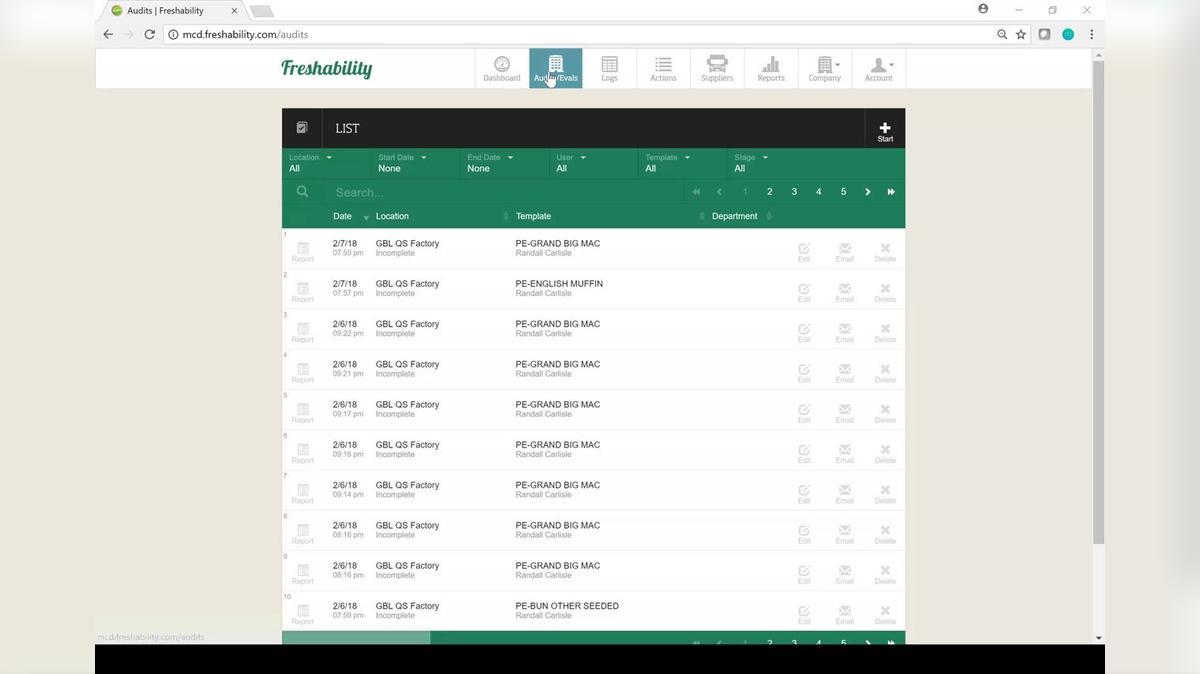This screenshot has height=674, width=1200.
Task: Delete the PE-ENGLISH MUFFIN audit
Action: coord(885,291)
